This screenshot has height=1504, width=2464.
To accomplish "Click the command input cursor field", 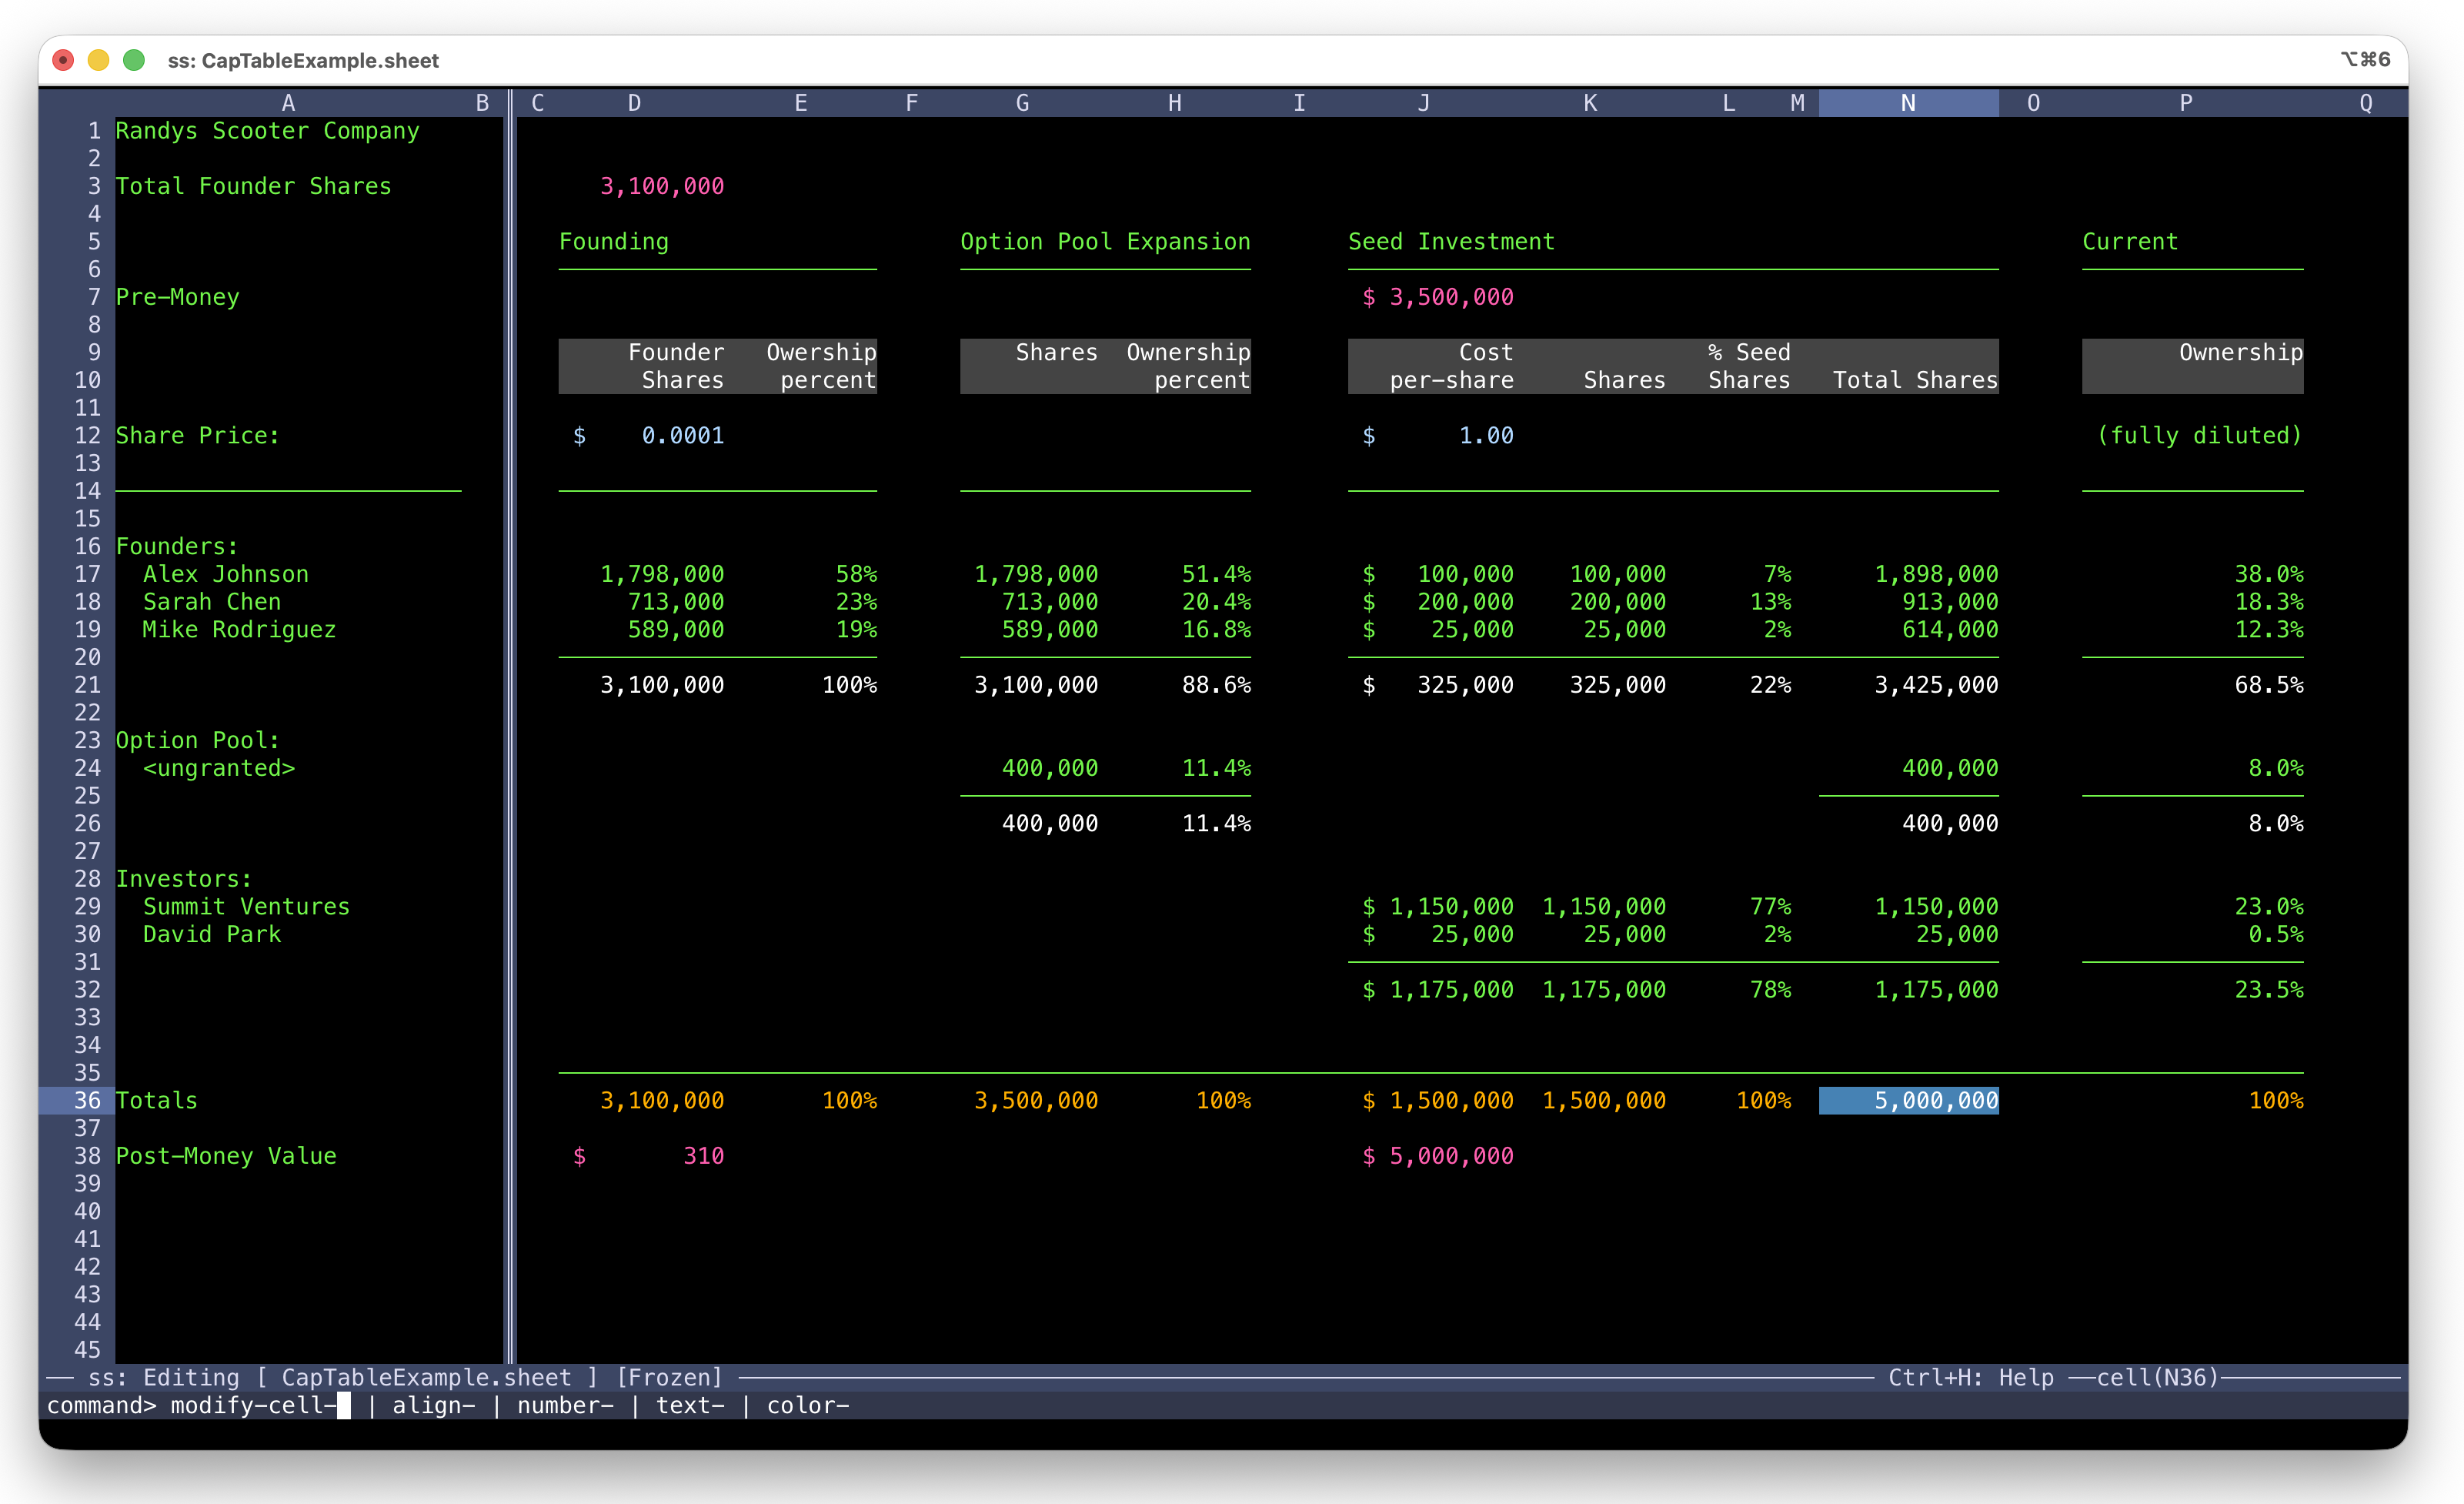I will (344, 1405).
